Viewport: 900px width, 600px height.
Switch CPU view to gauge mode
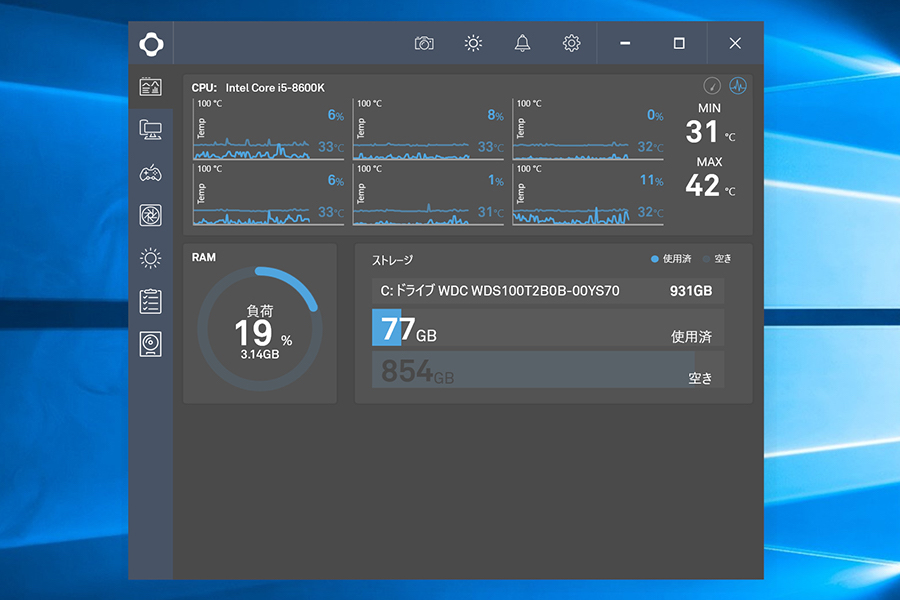tap(712, 86)
